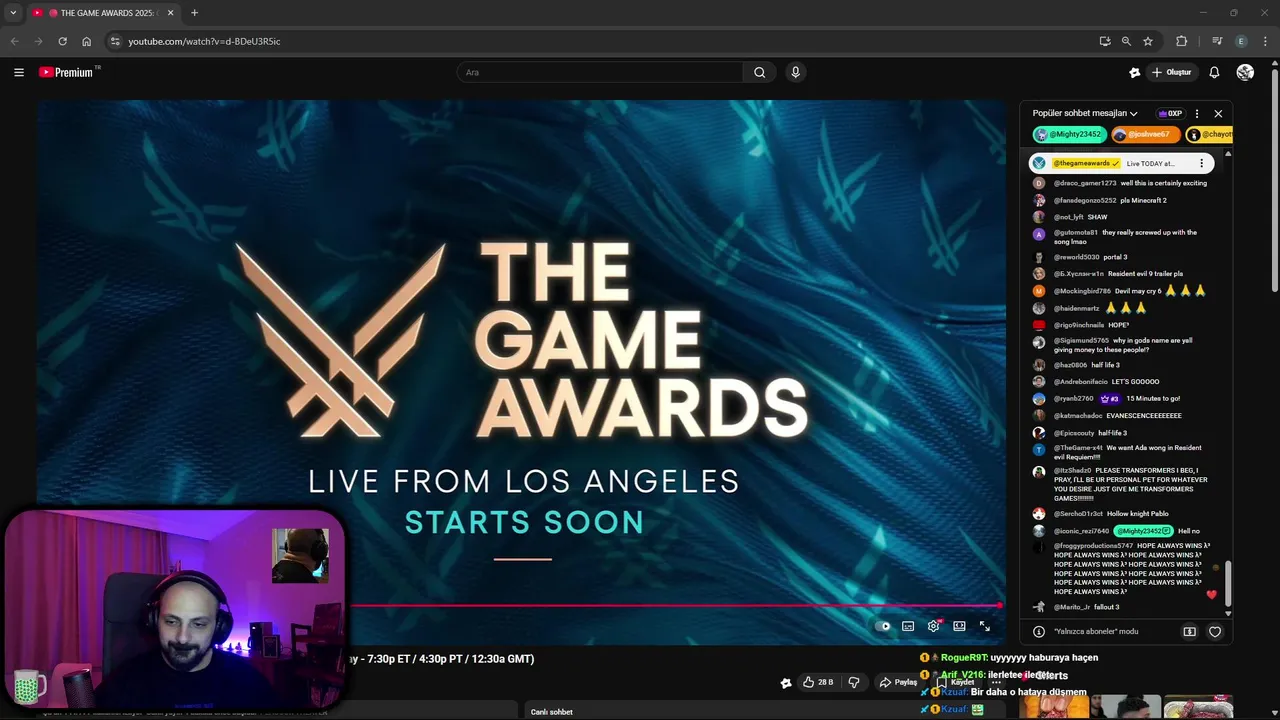Toggle subtitles/closed captions button
Screen dimensions: 1280x720
click(x=908, y=626)
